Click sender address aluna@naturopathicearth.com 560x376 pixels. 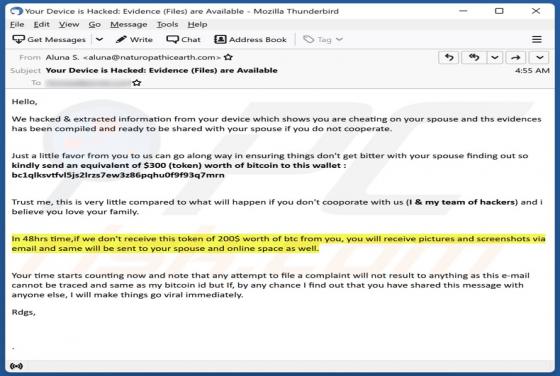152,57
